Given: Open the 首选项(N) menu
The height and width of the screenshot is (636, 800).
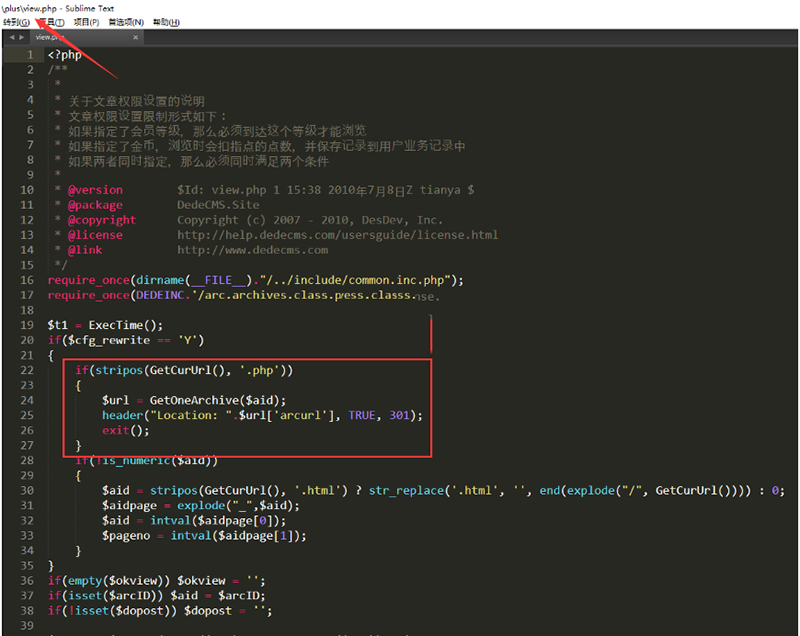Looking at the screenshot, I should (126, 22).
